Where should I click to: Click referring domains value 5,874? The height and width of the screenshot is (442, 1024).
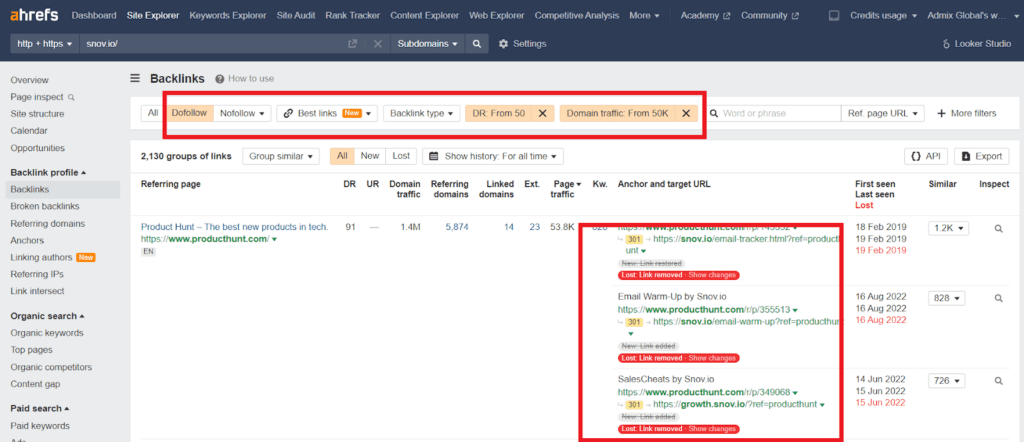pyautogui.click(x=455, y=227)
